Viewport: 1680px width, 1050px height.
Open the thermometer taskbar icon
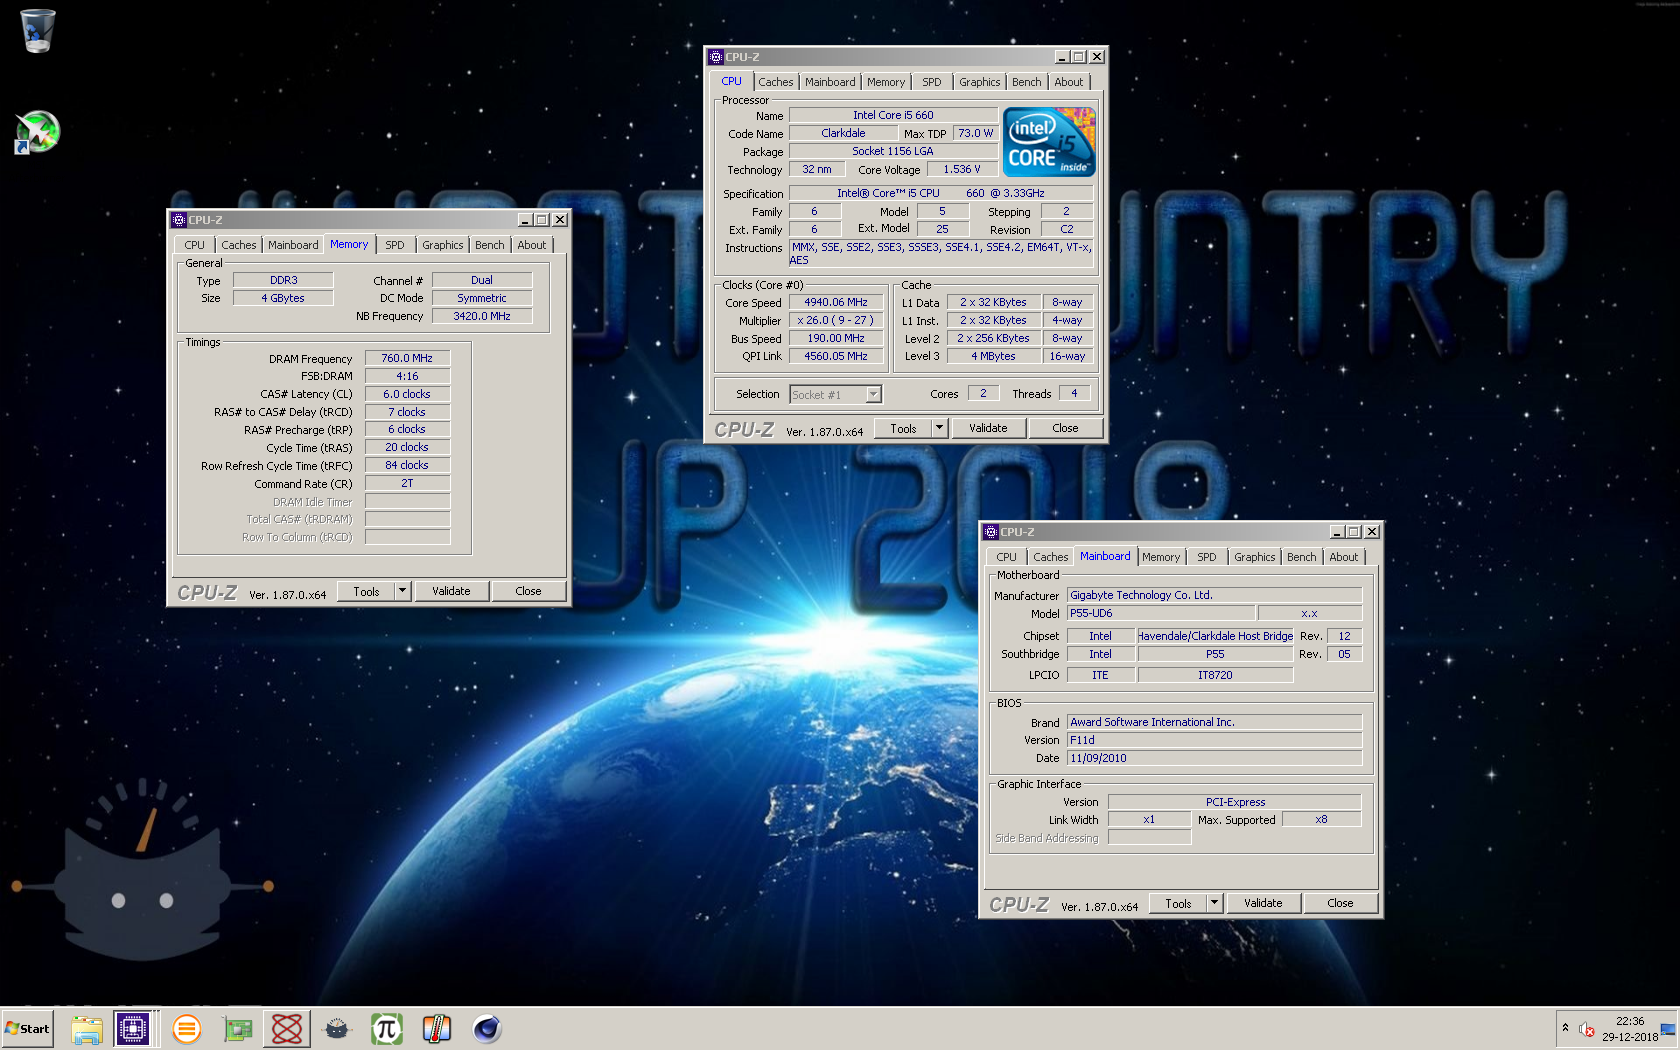tap(437, 1029)
